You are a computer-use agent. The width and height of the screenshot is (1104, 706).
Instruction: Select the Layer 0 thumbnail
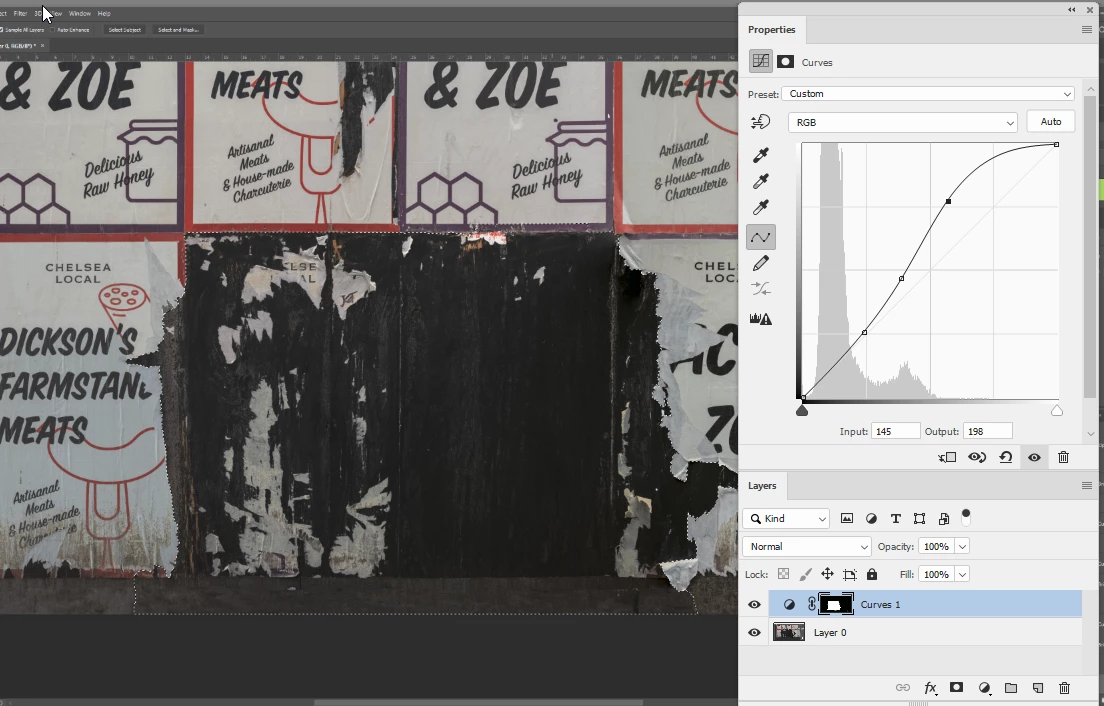(x=789, y=632)
